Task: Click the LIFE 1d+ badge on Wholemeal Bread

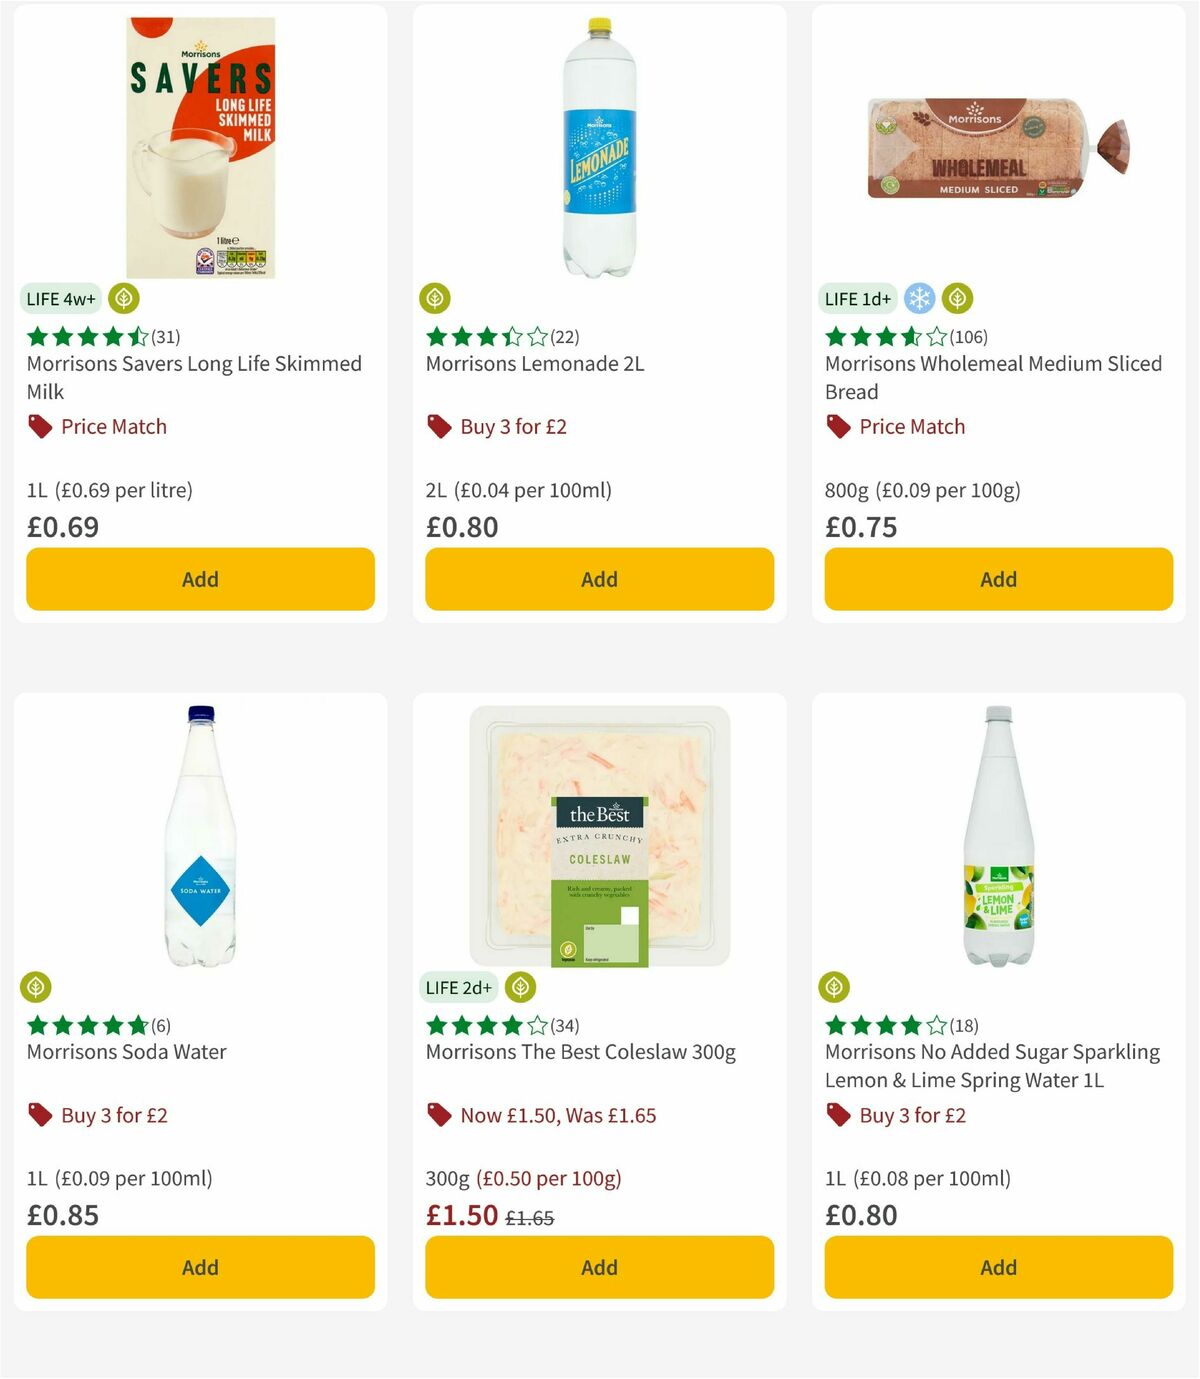Action: (x=857, y=298)
